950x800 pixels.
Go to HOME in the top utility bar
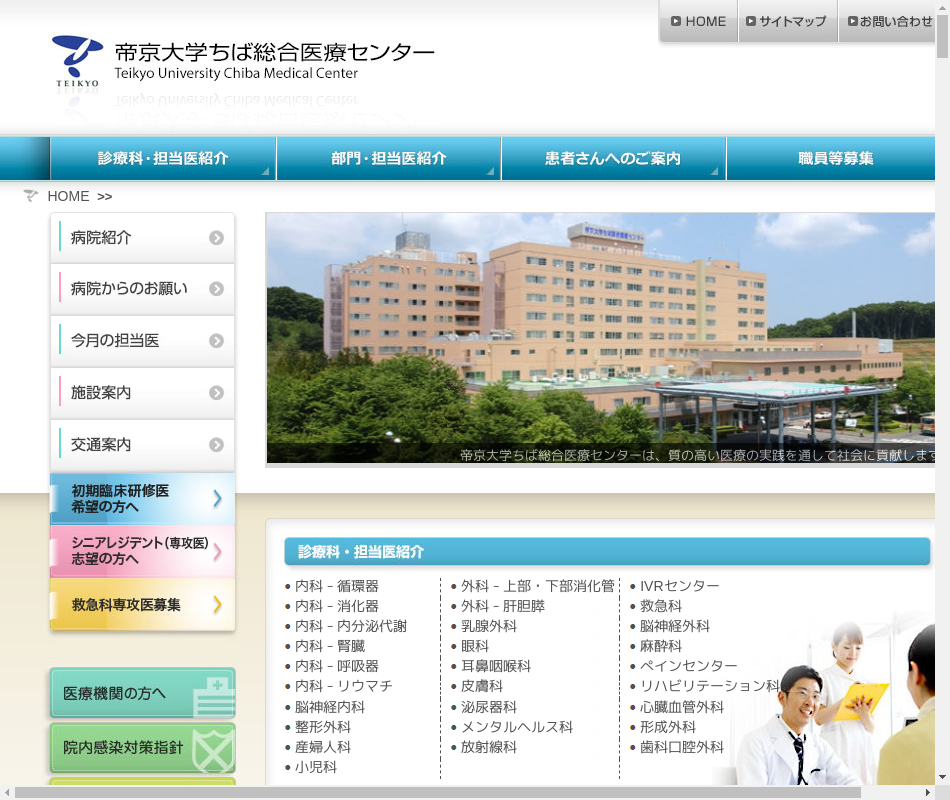[699, 22]
